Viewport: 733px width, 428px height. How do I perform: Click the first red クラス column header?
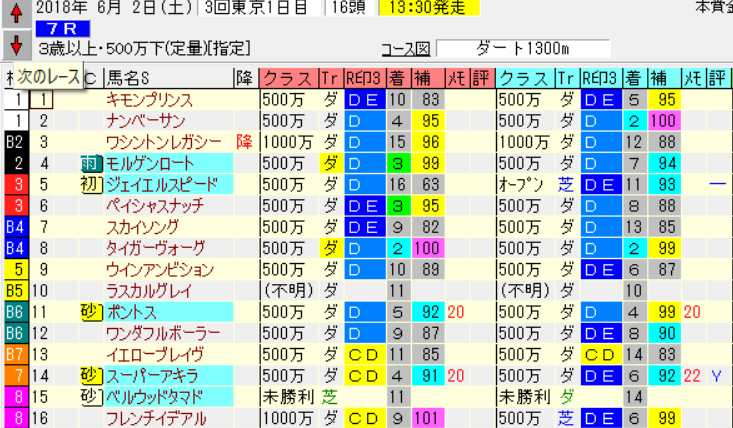pyautogui.click(x=289, y=78)
